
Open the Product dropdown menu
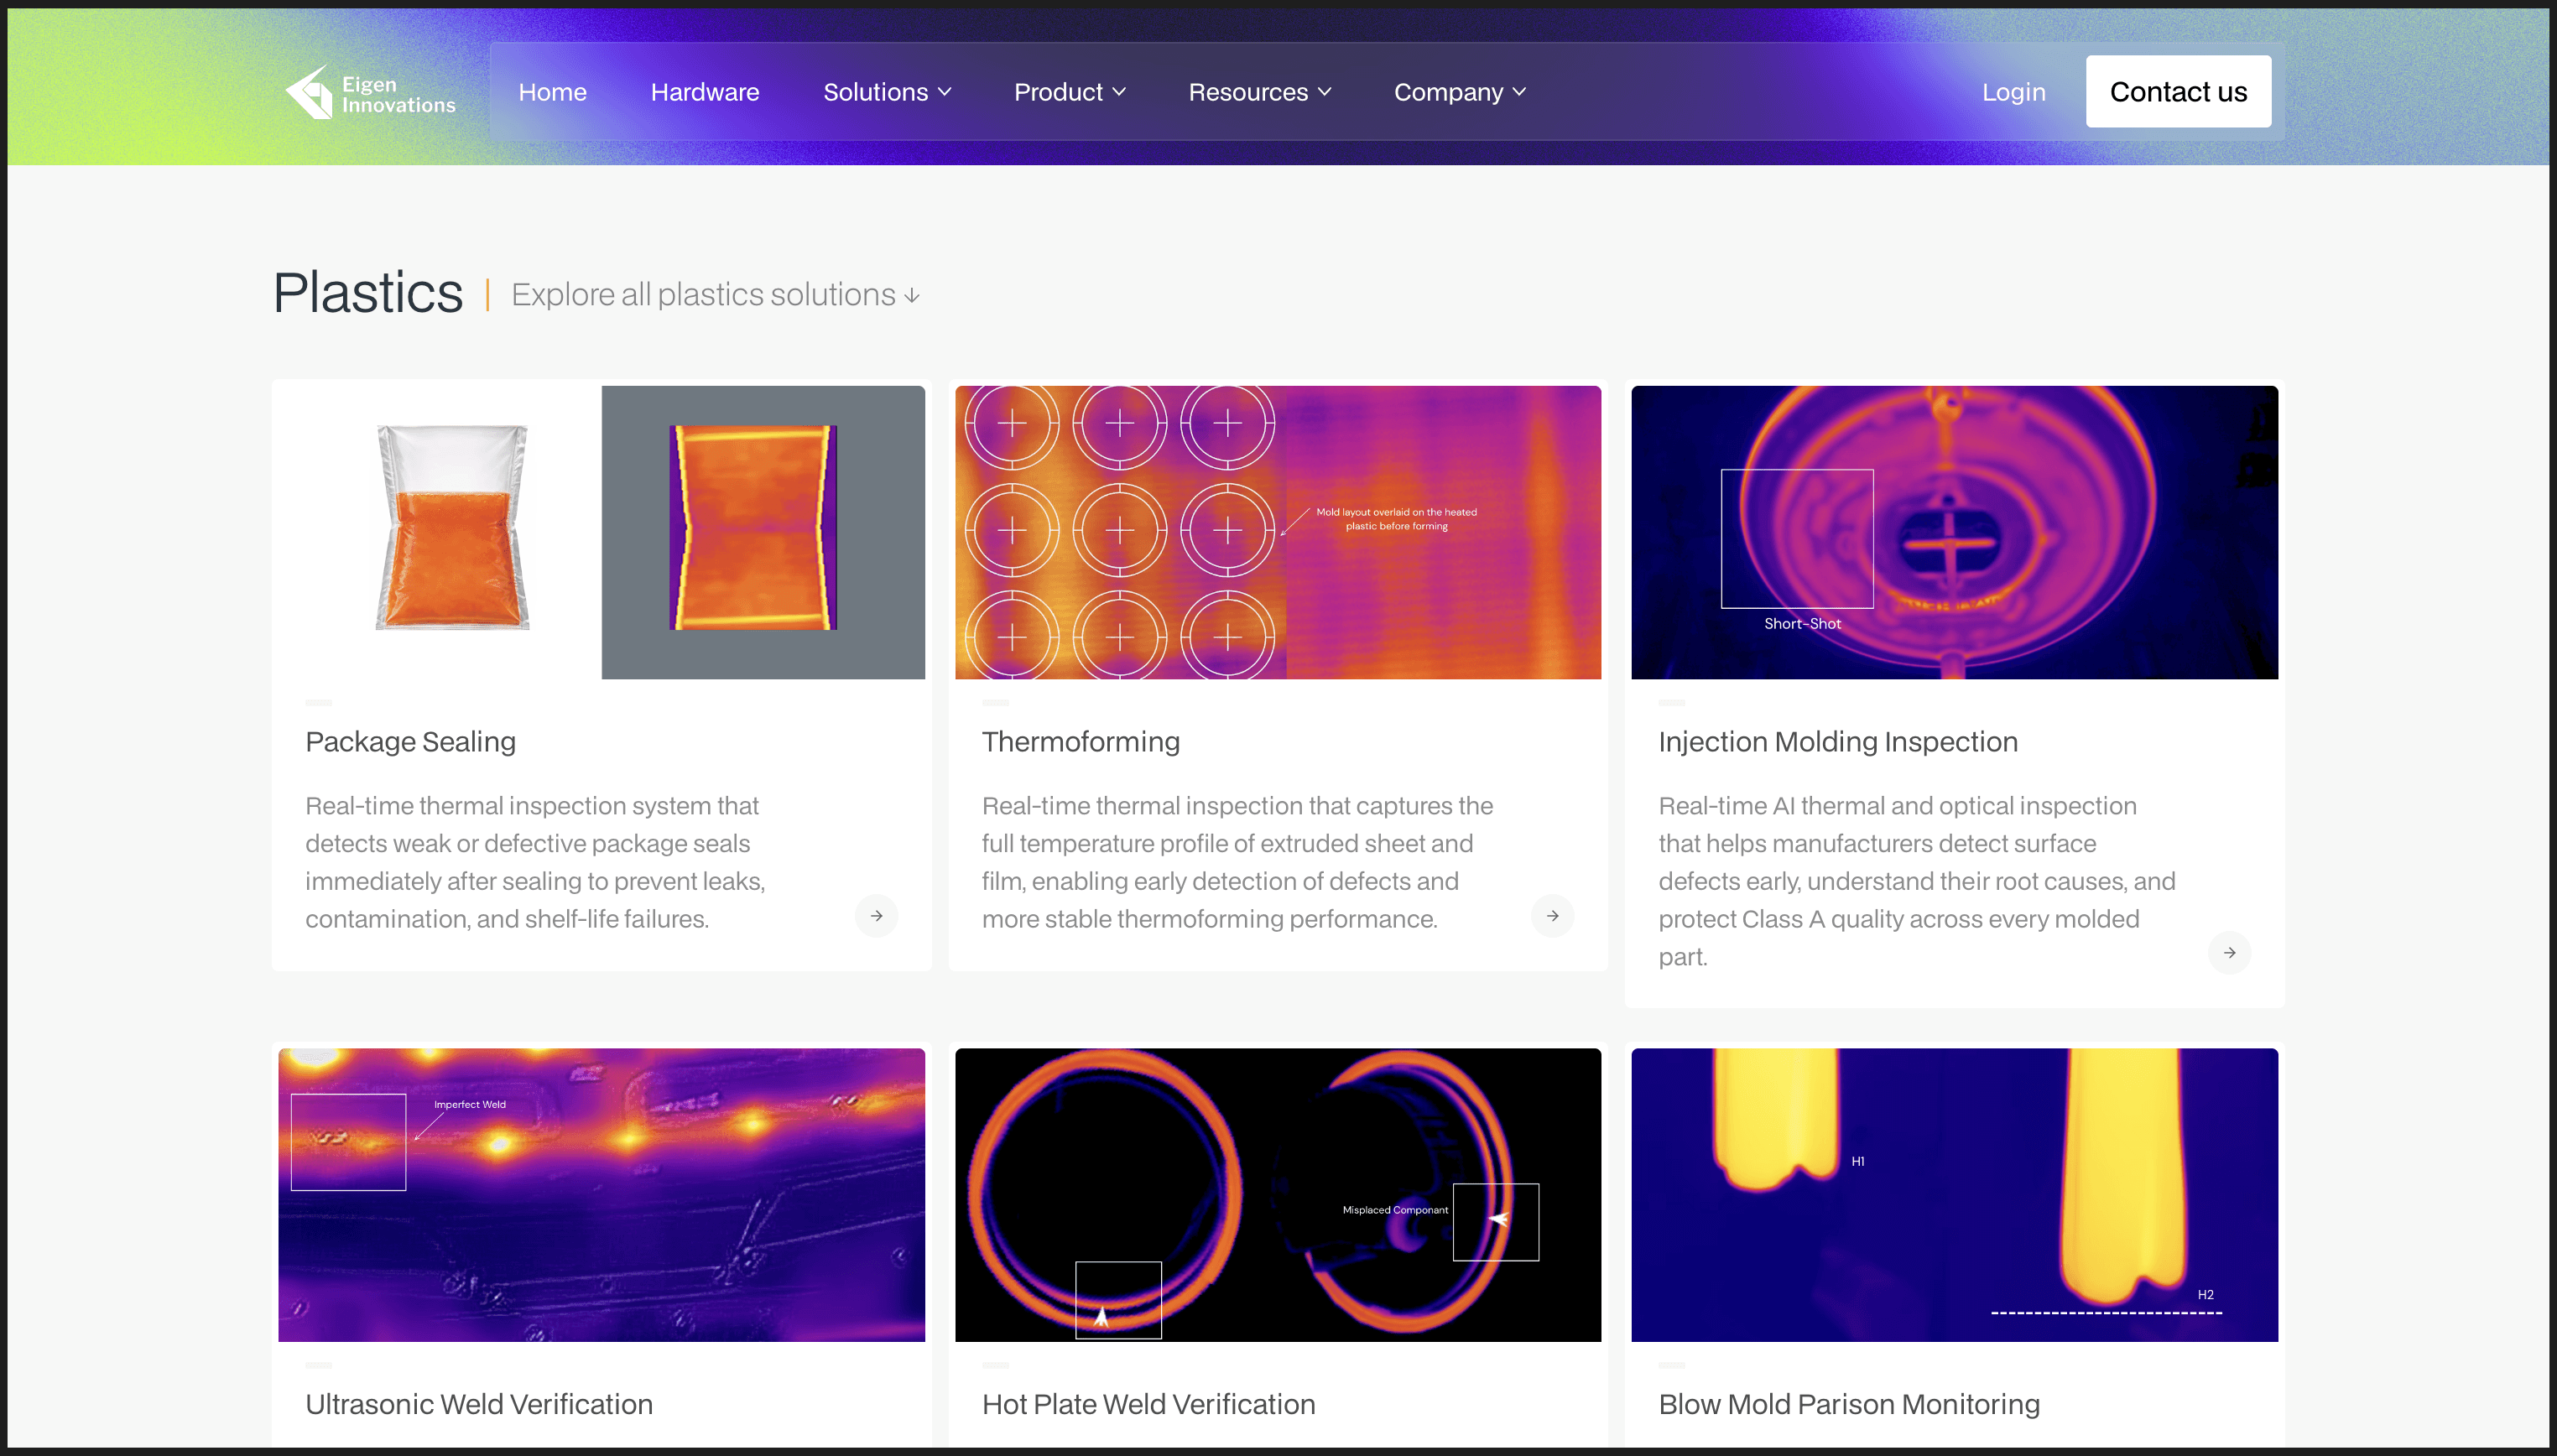pyautogui.click(x=1069, y=92)
